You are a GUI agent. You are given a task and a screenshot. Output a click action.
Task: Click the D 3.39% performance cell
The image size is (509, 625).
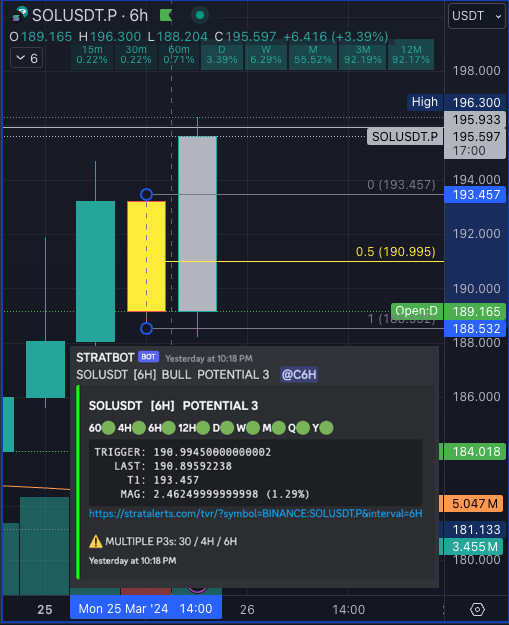click(222, 55)
